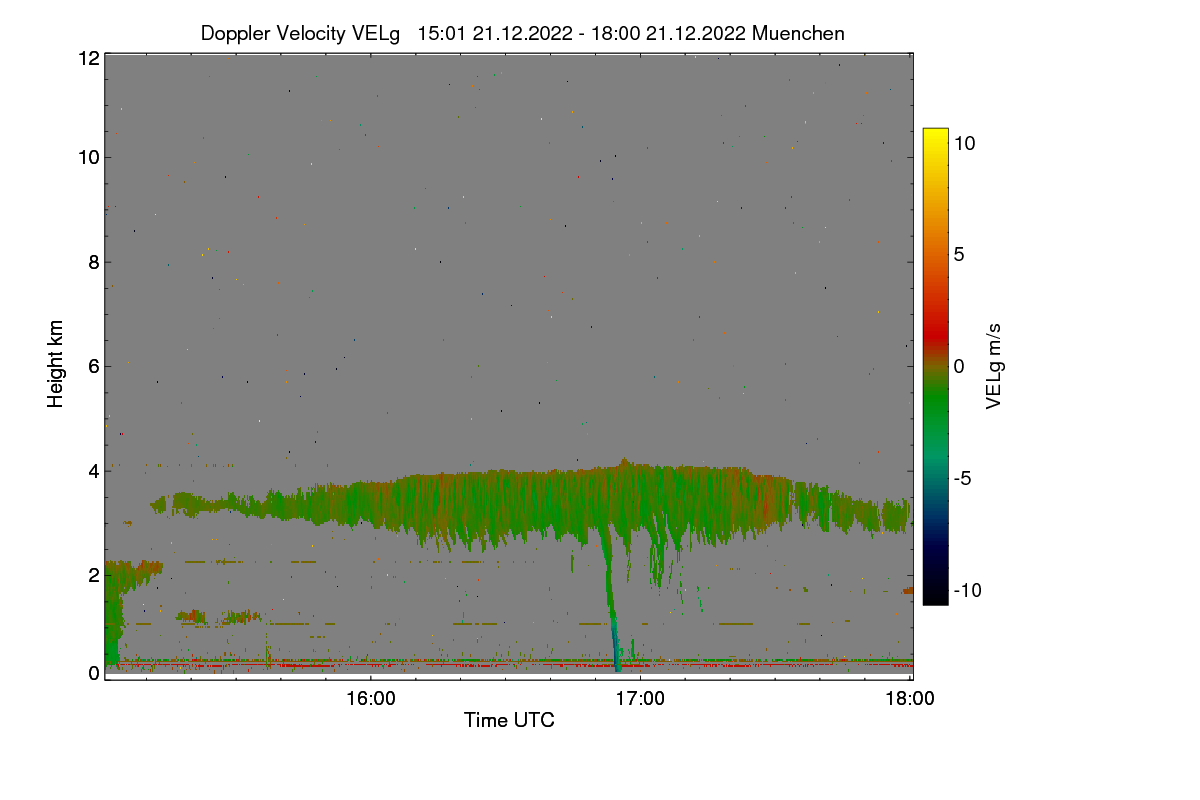The image size is (1200, 800).
Task: Click the VELg m/s colorbar title
Action: click(x=993, y=366)
